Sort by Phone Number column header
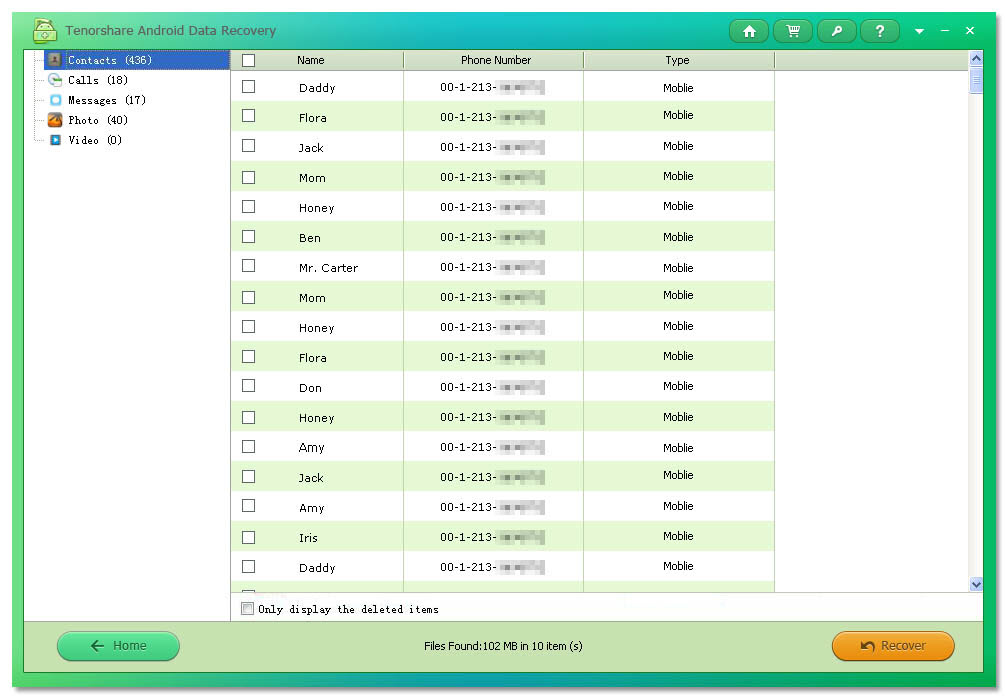This screenshot has width=1005, height=698. point(494,60)
